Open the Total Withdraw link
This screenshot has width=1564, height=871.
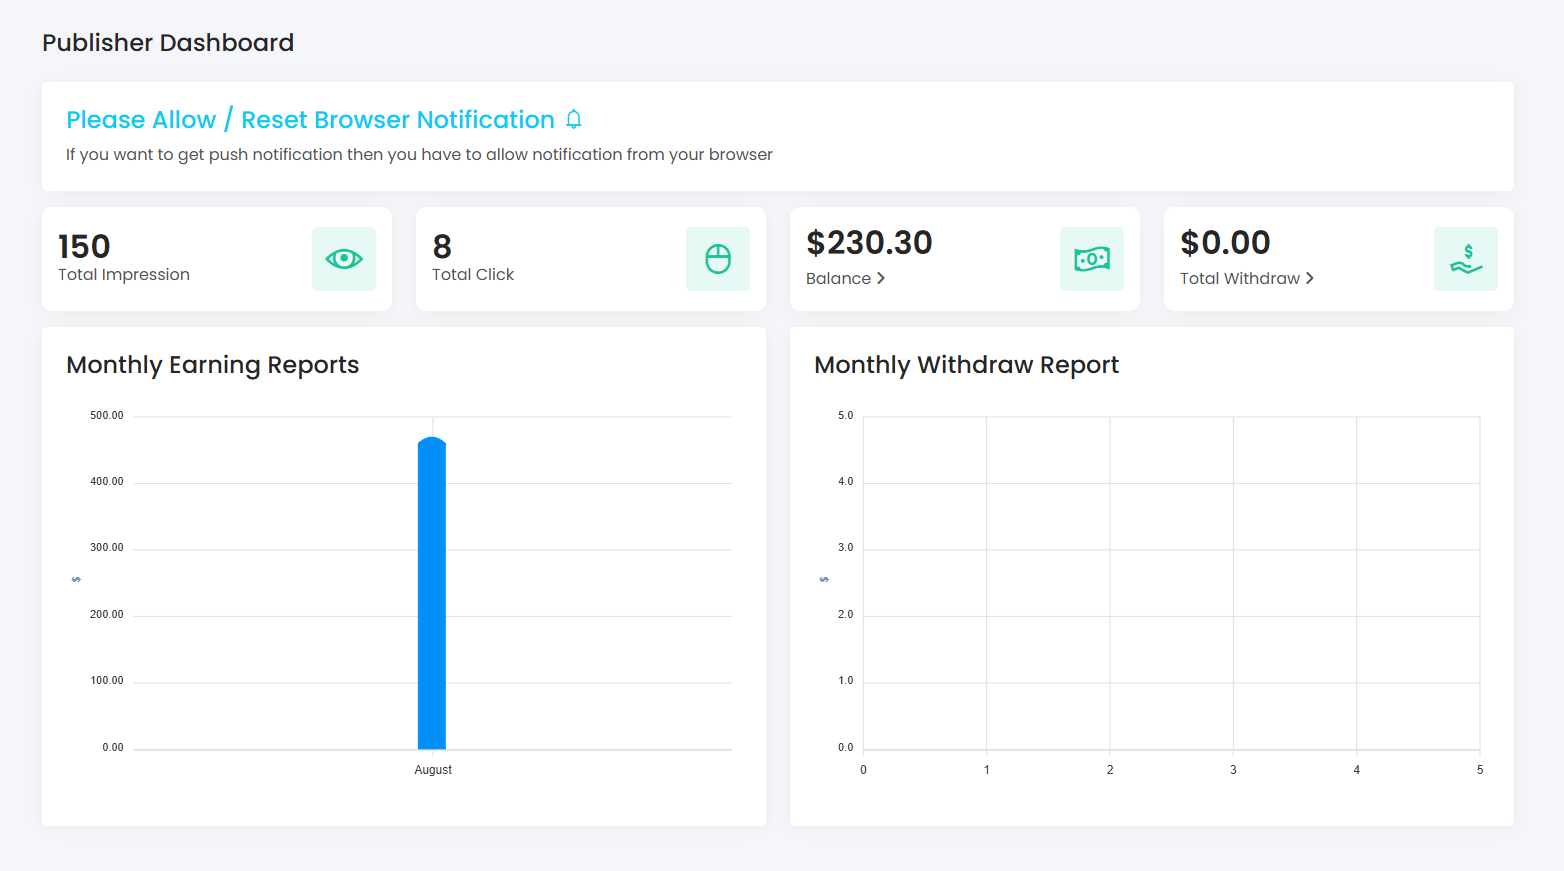(x=1239, y=279)
